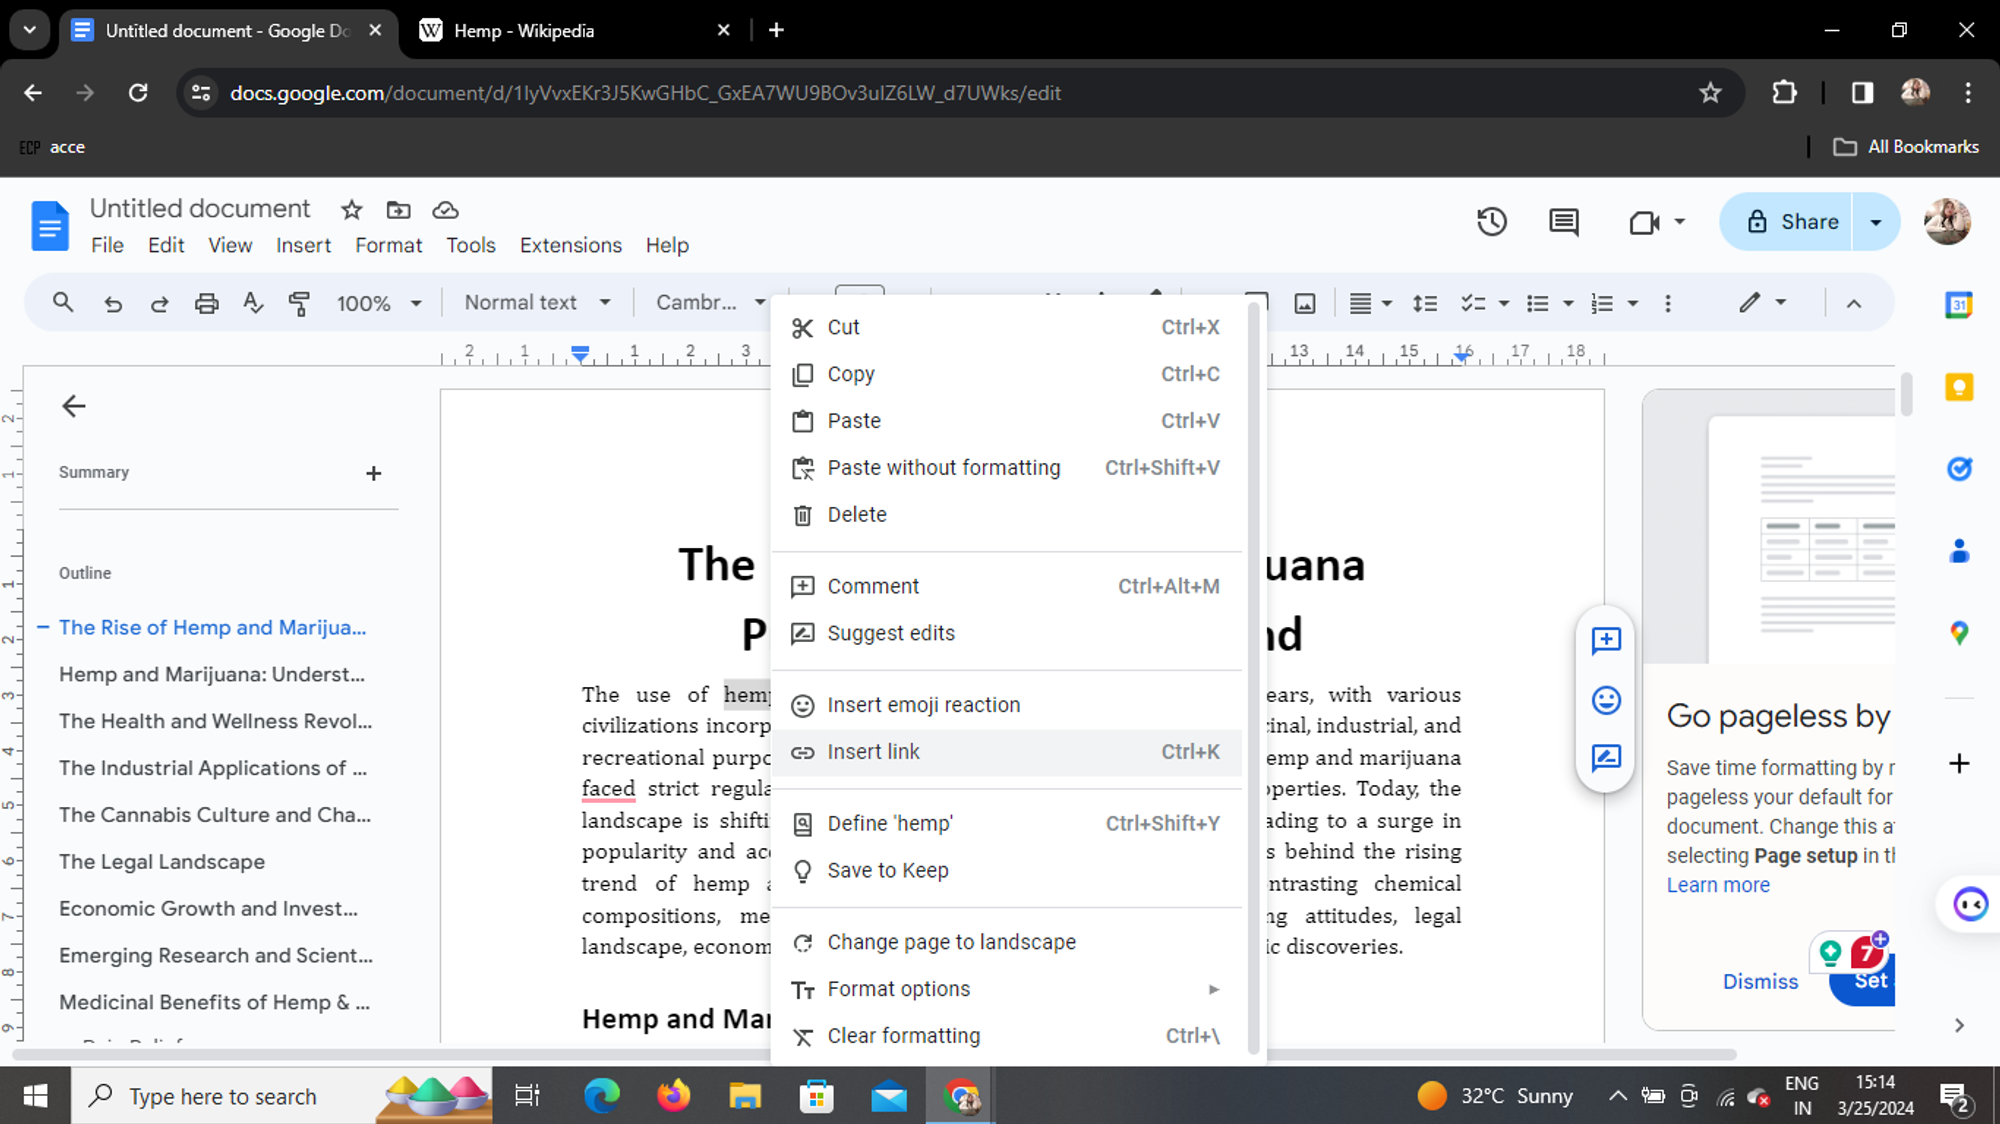Select Cut from context menu
The image size is (2000, 1124).
[x=1007, y=327]
